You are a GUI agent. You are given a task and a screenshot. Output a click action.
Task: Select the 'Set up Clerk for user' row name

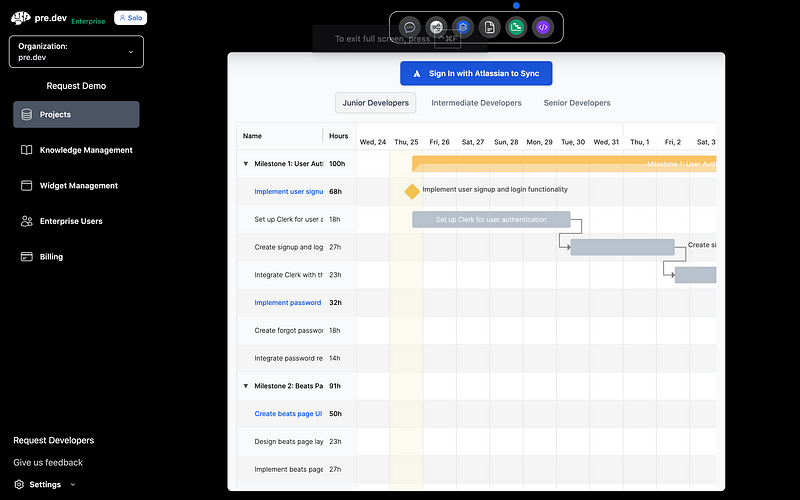[289, 219]
